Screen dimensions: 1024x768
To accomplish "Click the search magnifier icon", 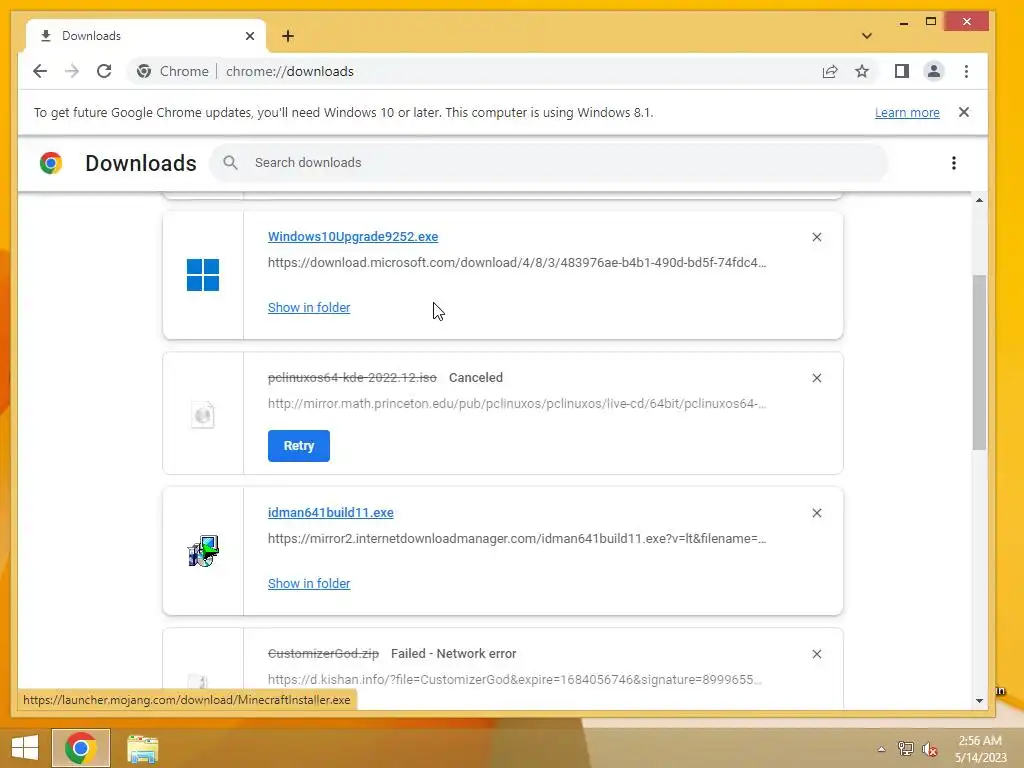I will [x=230, y=163].
